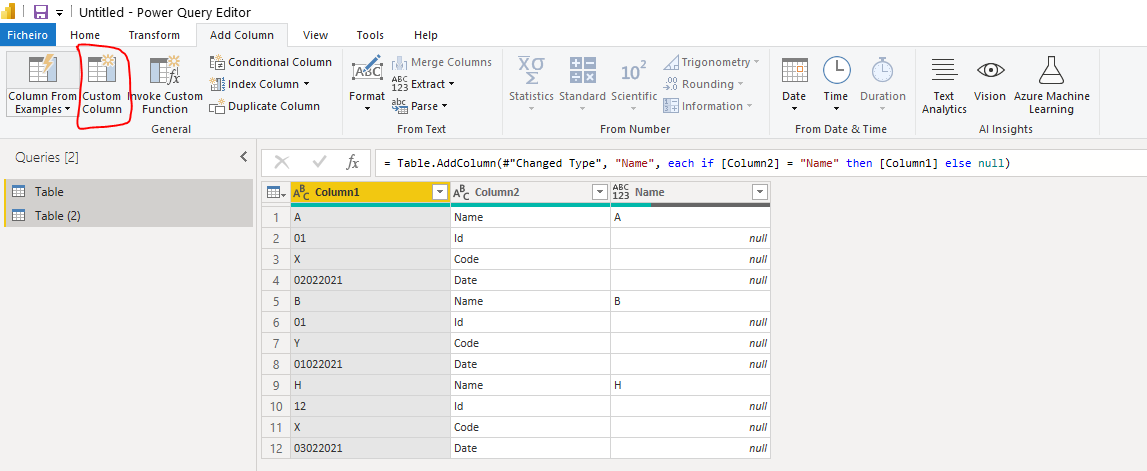Open the Column1 filter dropdown
Viewport: 1147px width, 471px height.
[x=440, y=192]
